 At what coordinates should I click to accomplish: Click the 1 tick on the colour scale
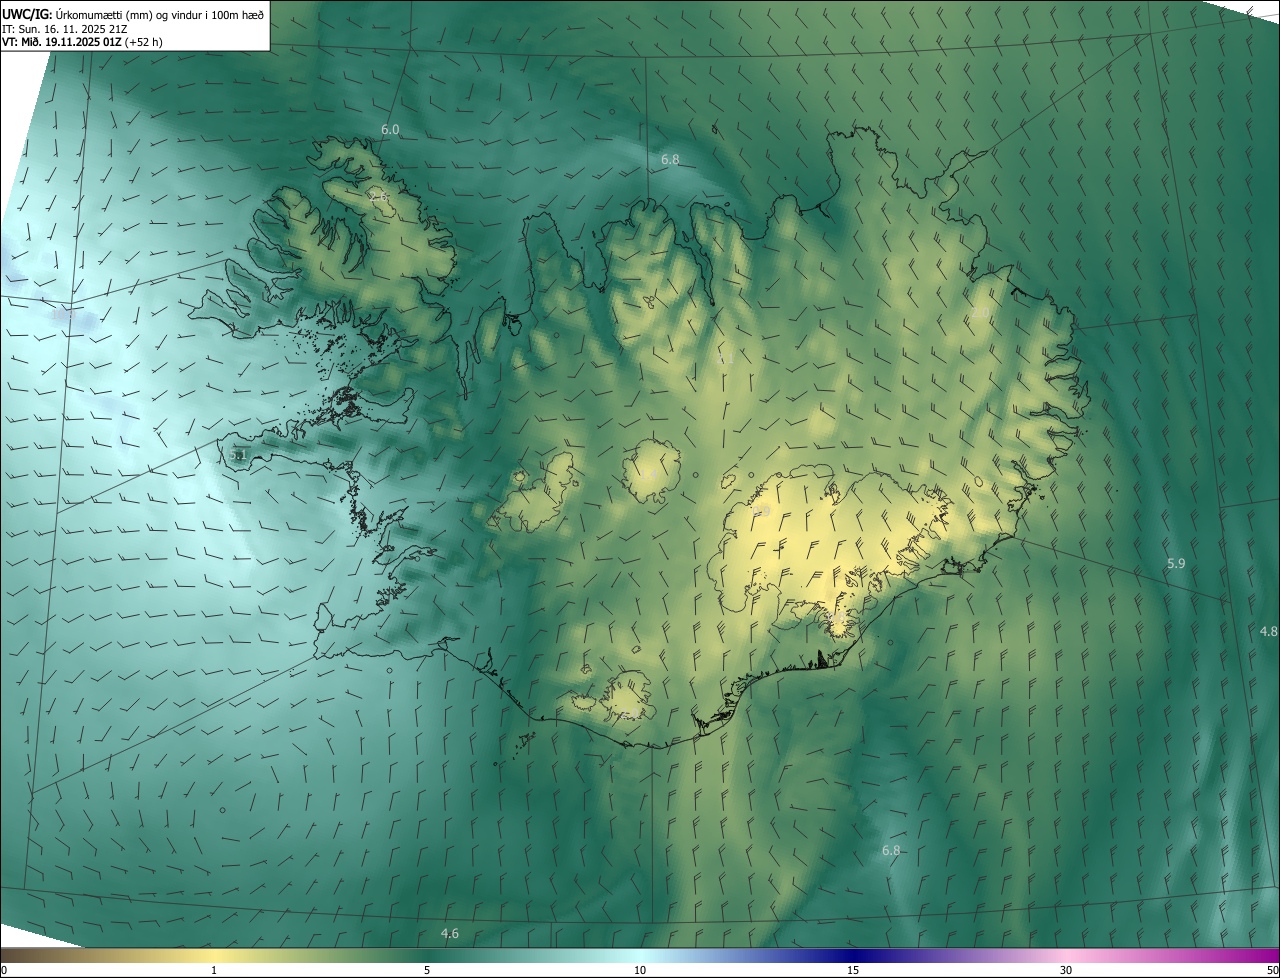[214, 970]
